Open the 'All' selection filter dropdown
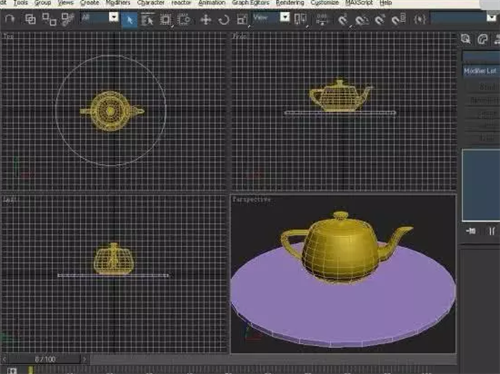Viewport: 500px width, 374px height. click(100, 17)
